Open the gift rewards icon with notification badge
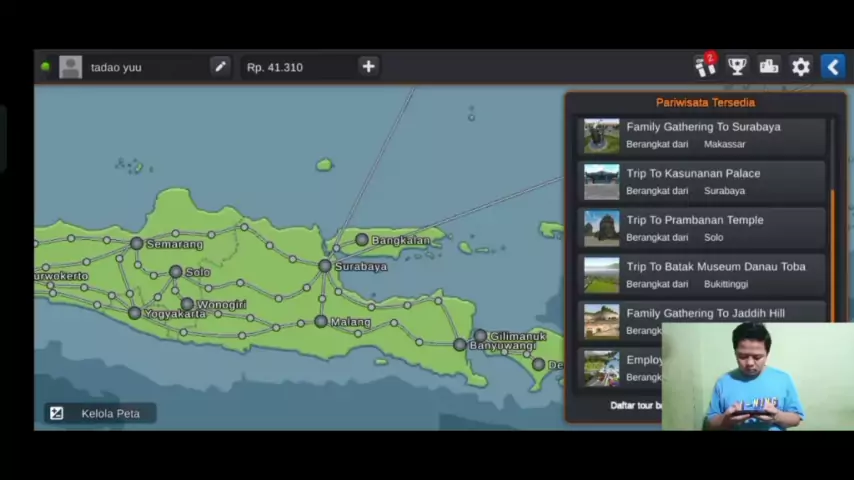The height and width of the screenshot is (480, 854). 705,66
